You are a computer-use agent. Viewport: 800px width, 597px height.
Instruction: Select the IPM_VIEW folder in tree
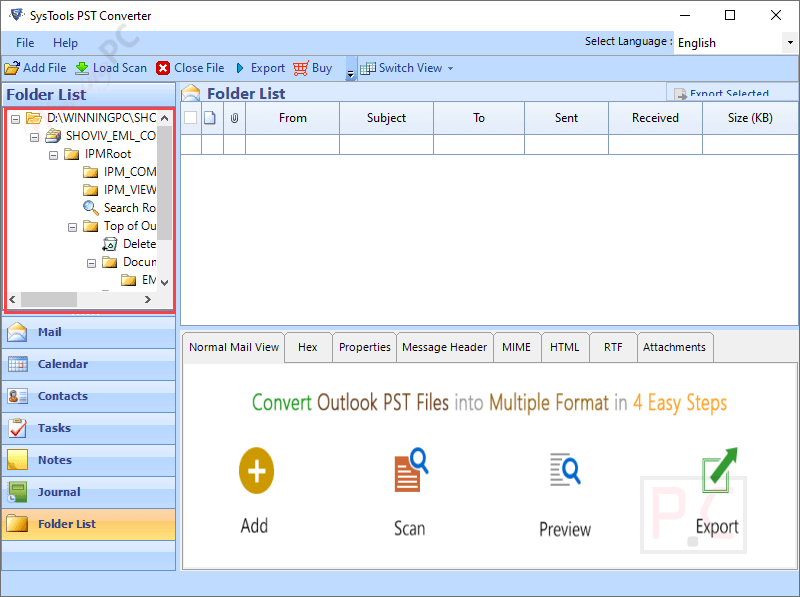[119, 190]
